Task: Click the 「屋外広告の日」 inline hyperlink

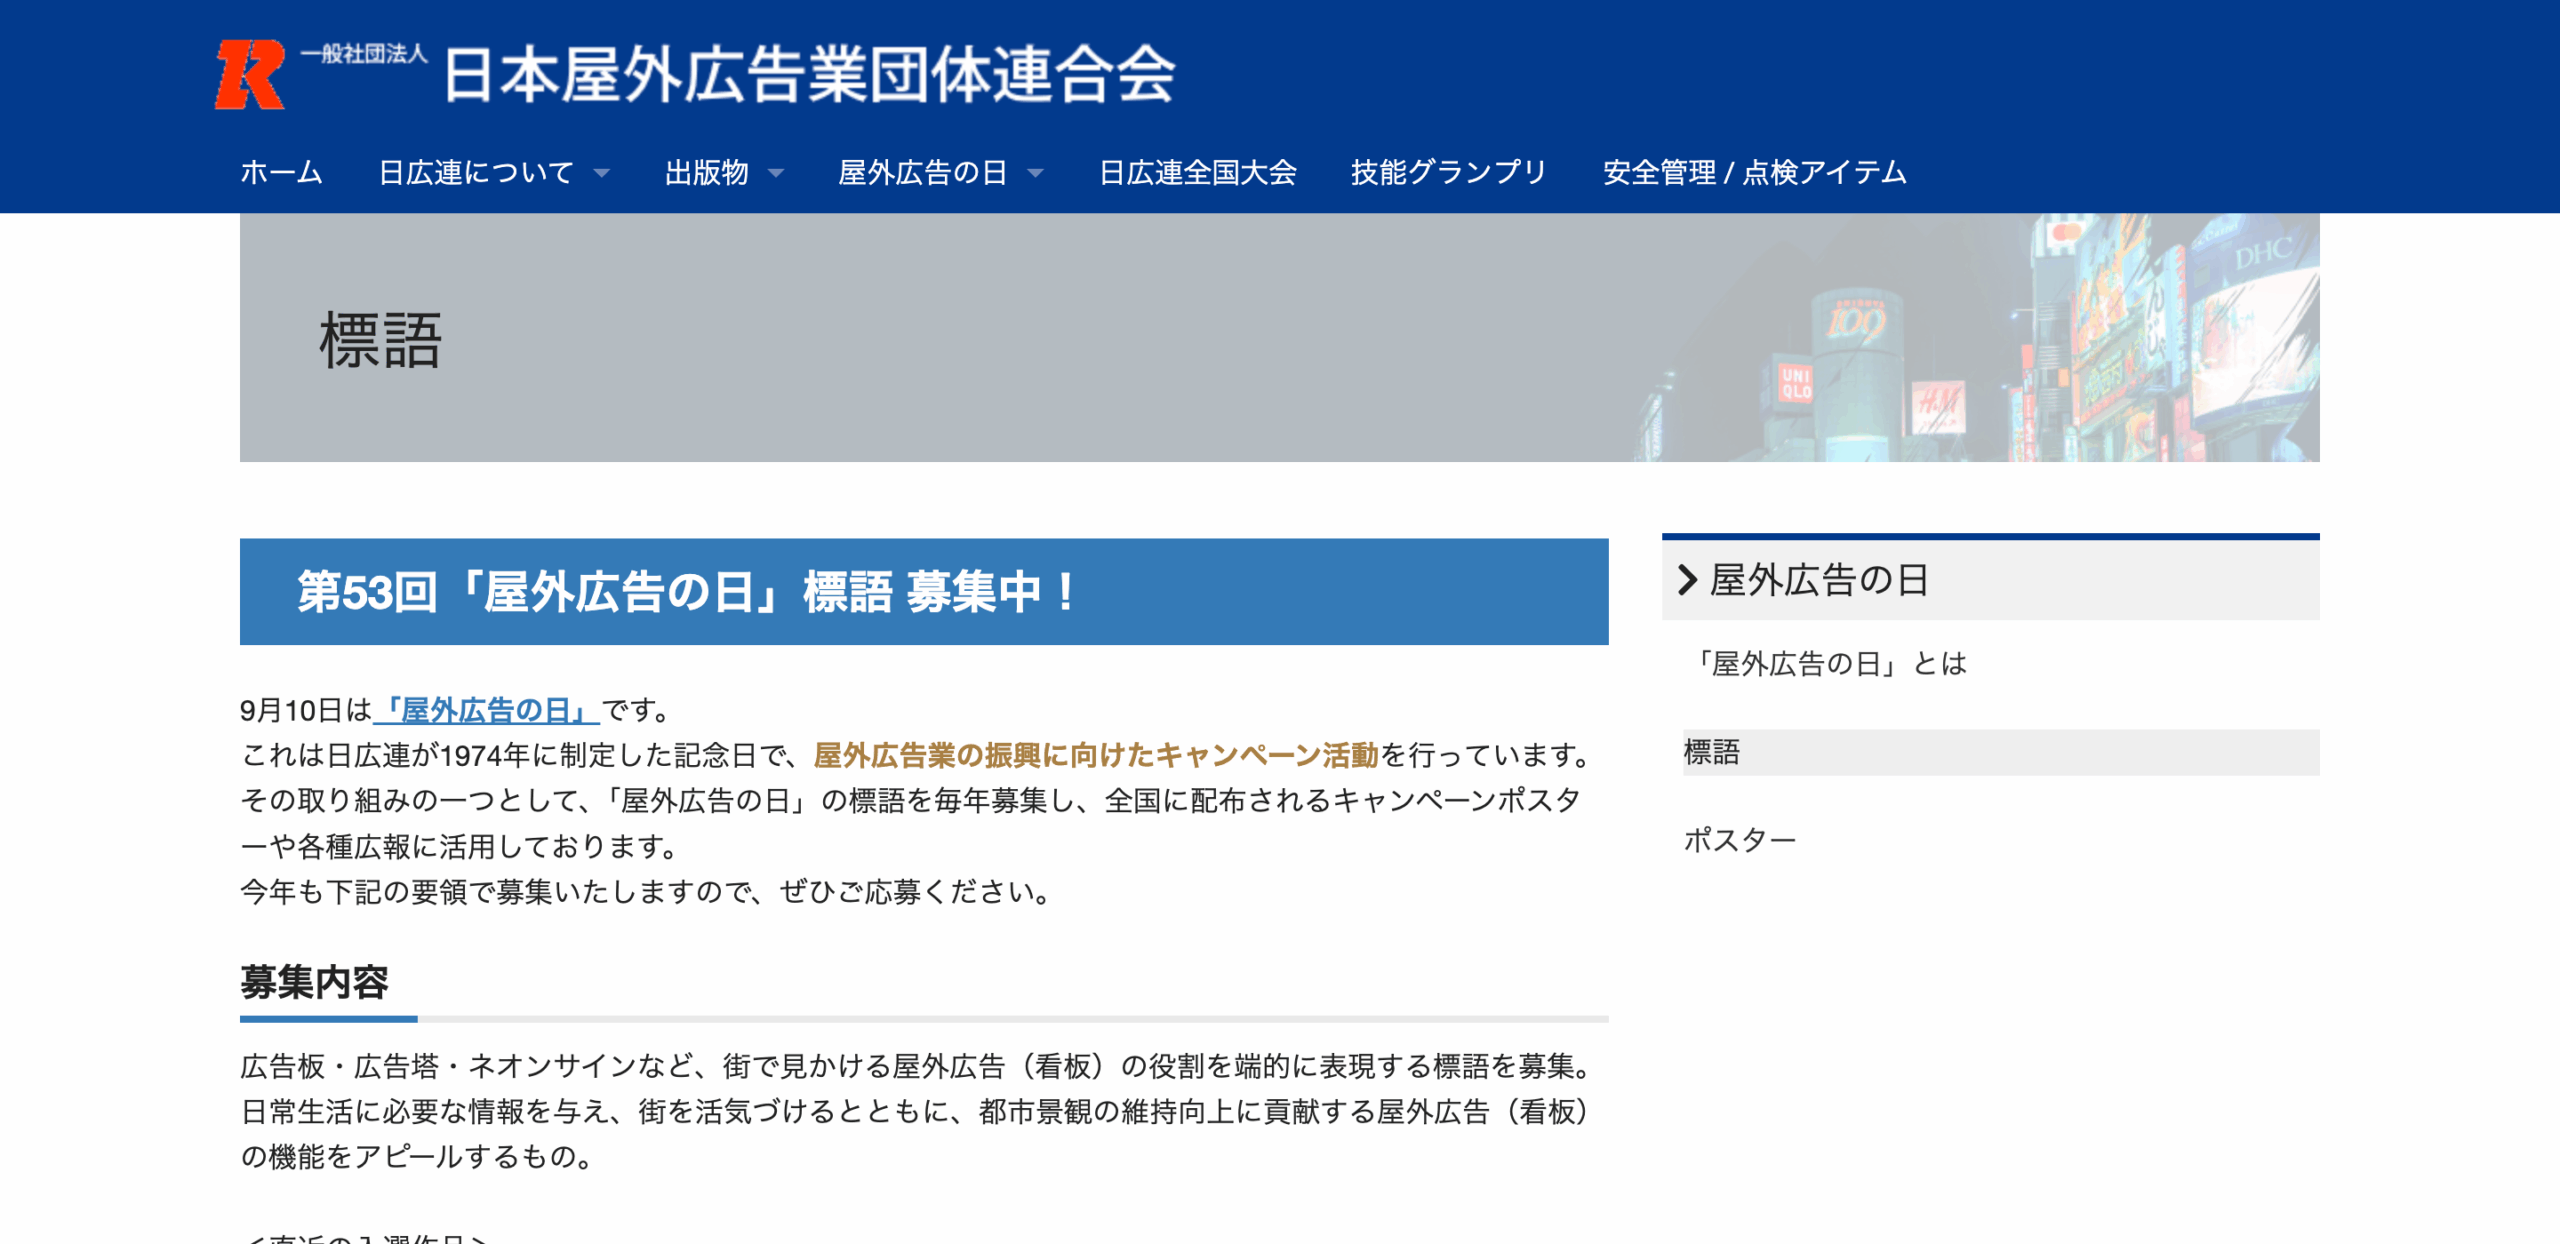Action: (x=486, y=710)
